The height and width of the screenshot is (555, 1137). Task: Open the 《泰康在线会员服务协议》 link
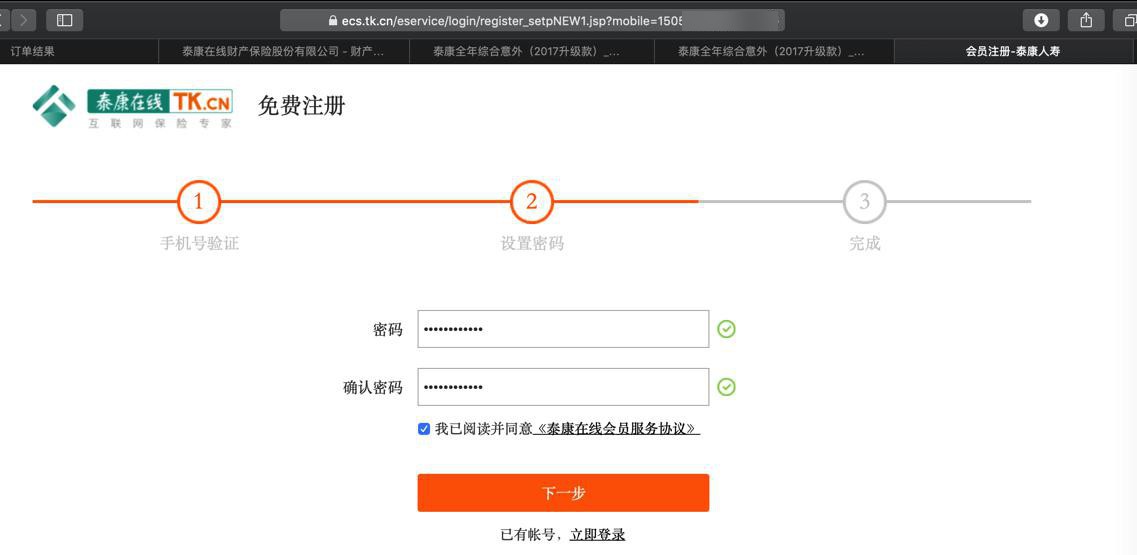click(616, 429)
